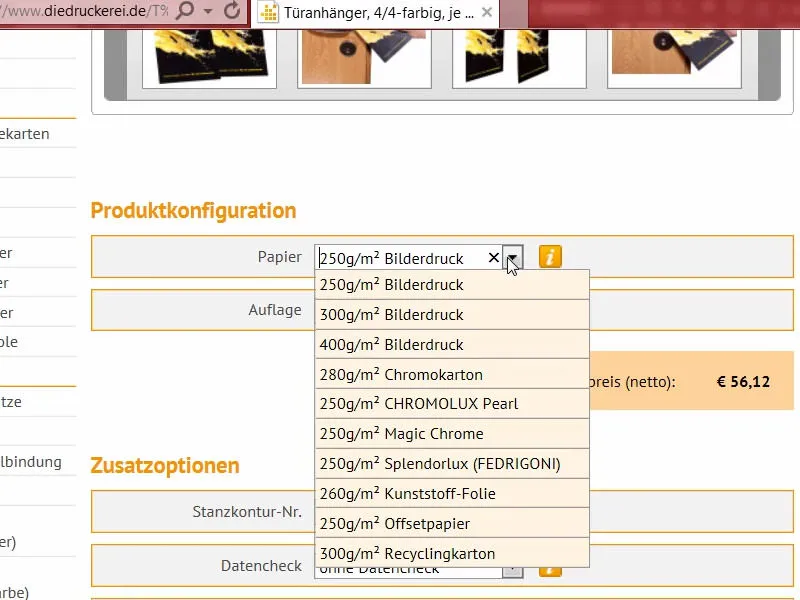Click the Datencheck label

point(261,566)
